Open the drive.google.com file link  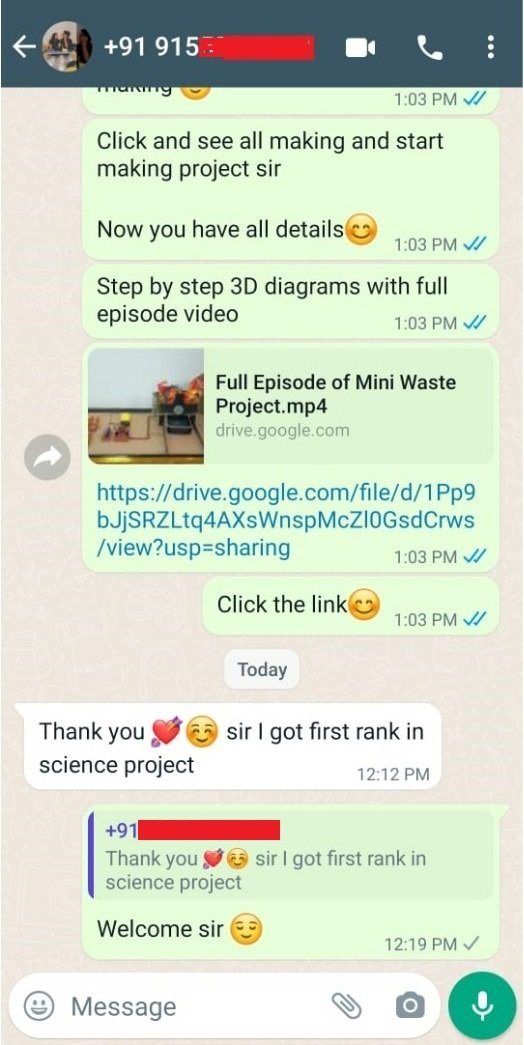tap(287, 521)
